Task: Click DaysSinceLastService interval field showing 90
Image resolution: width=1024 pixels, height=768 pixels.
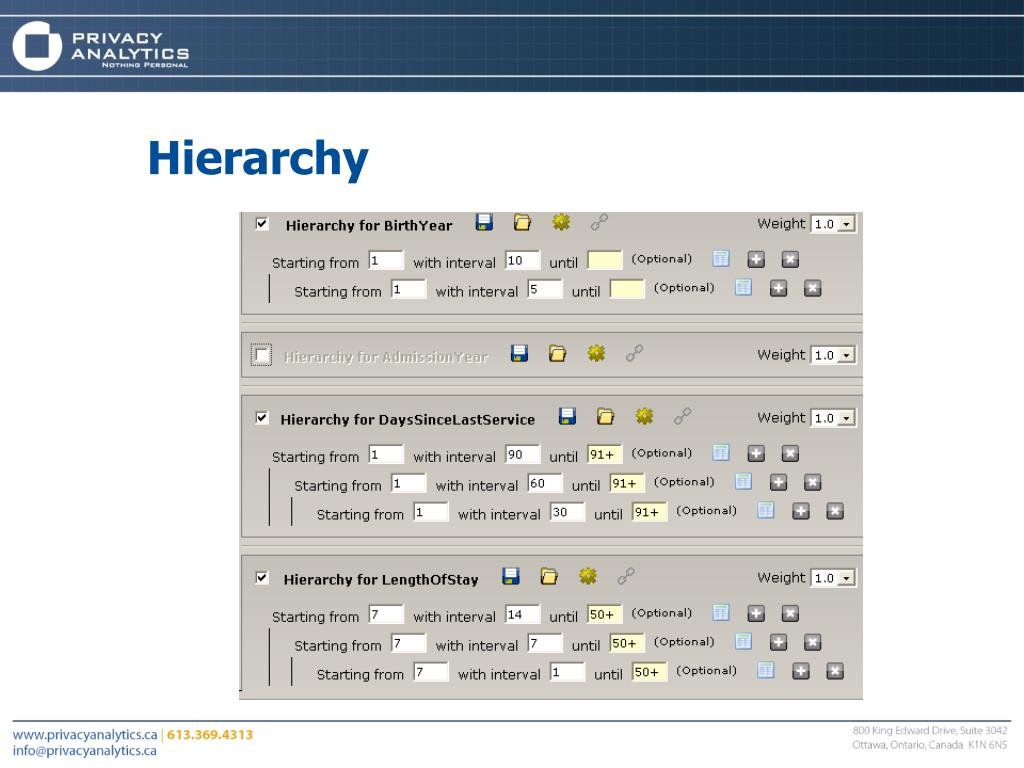Action: pyautogui.click(x=522, y=454)
